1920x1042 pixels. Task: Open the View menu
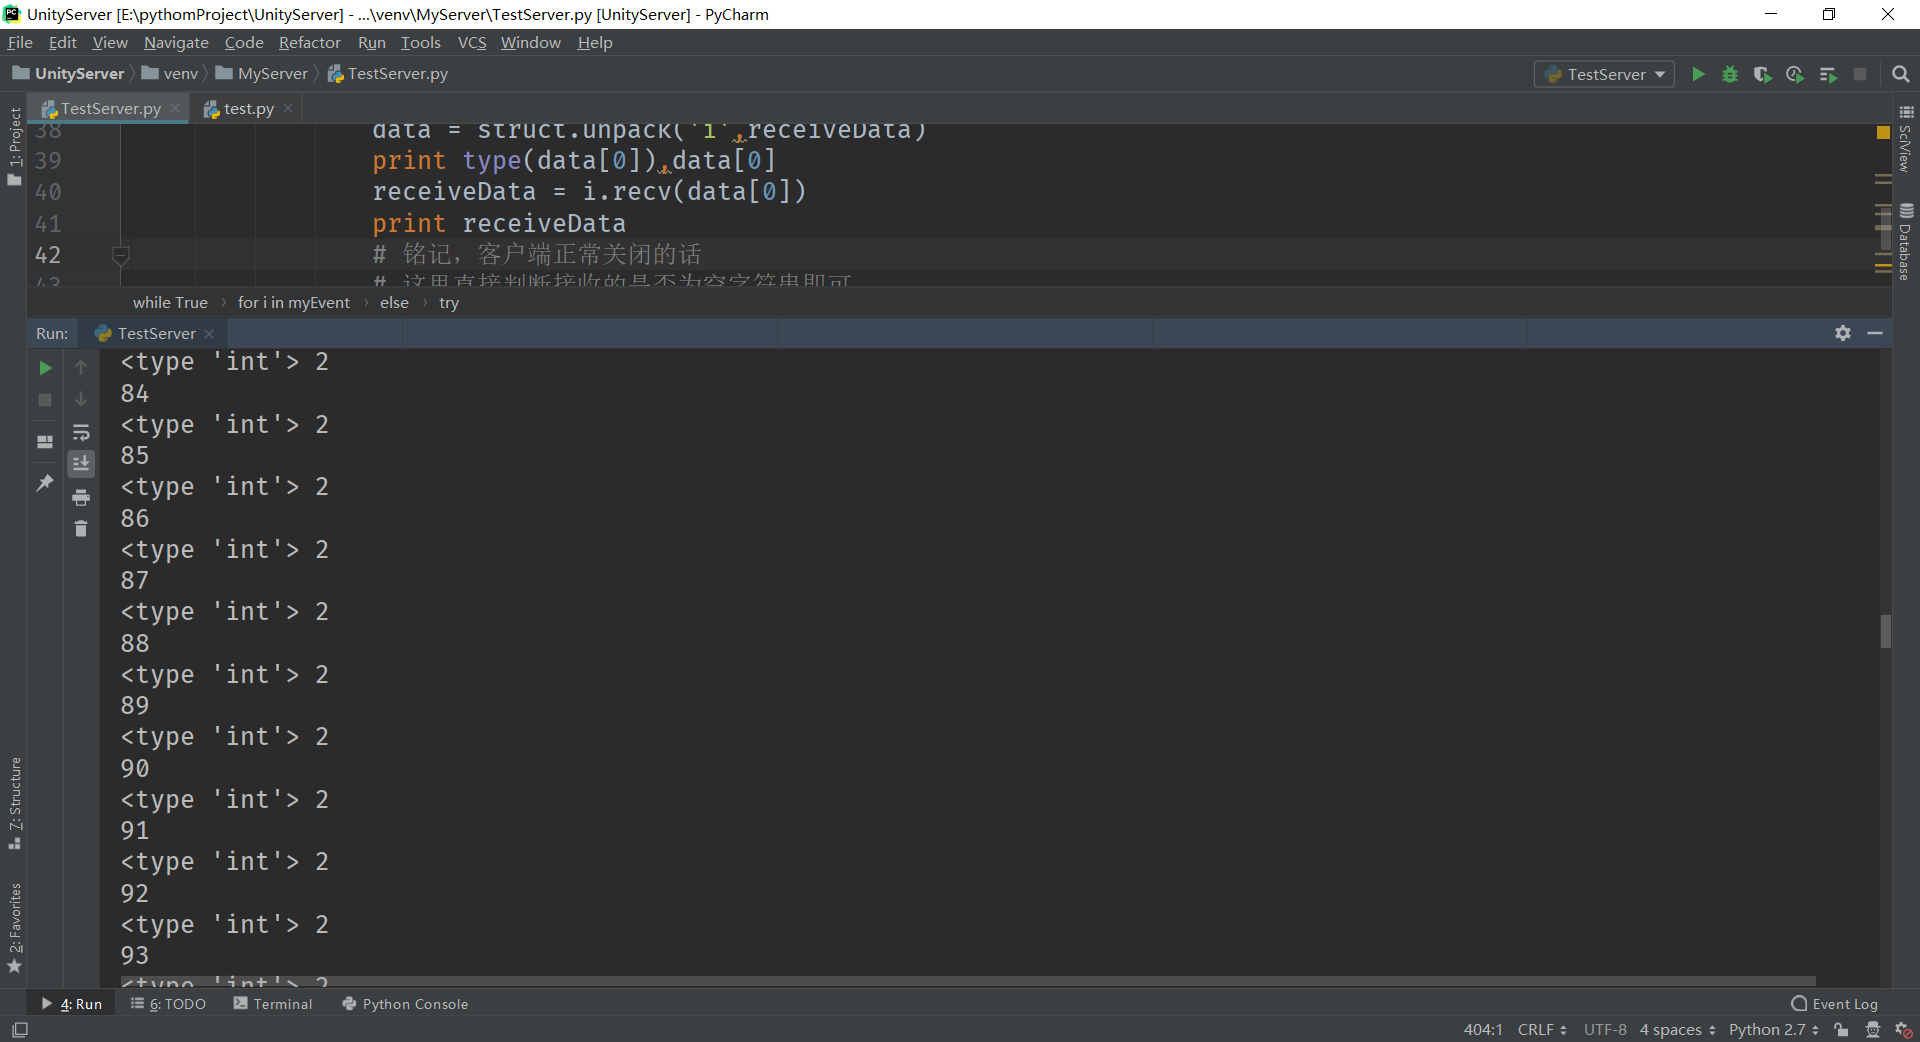point(110,43)
